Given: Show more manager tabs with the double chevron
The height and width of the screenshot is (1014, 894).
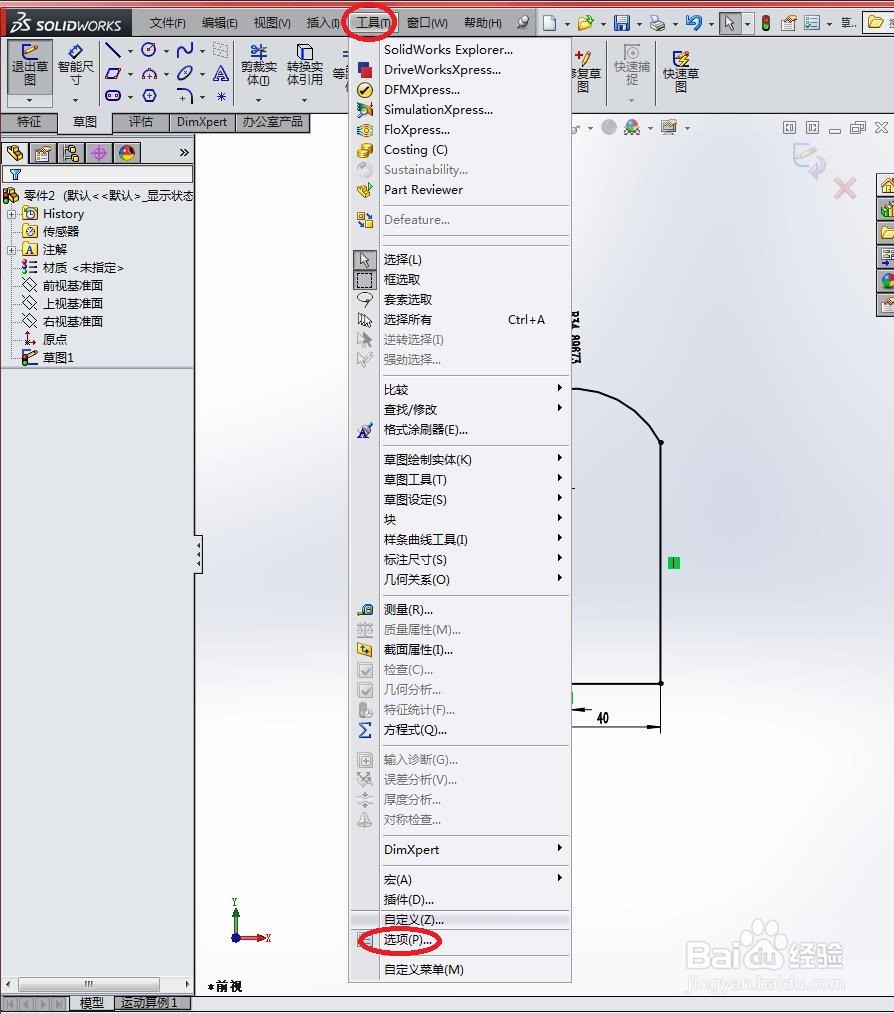Looking at the screenshot, I should click(x=184, y=153).
